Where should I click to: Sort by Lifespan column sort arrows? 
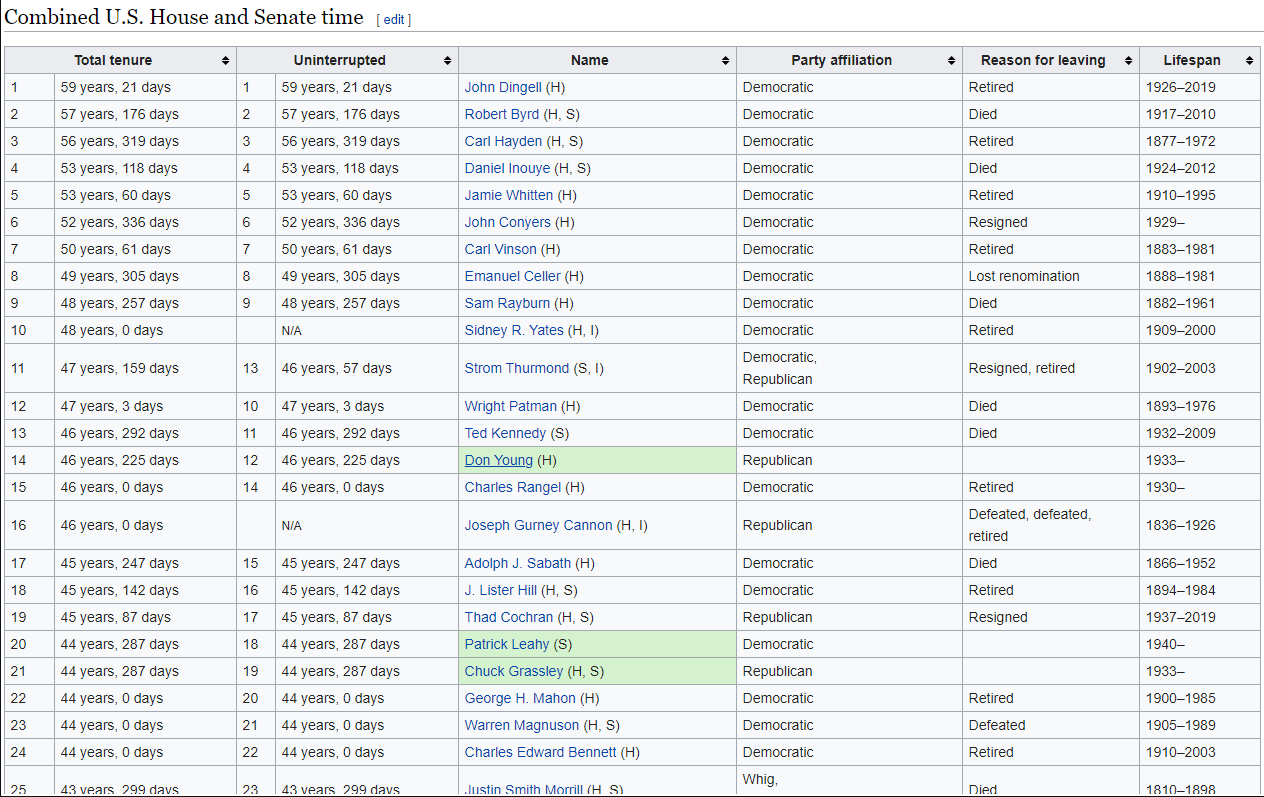click(x=1249, y=60)
